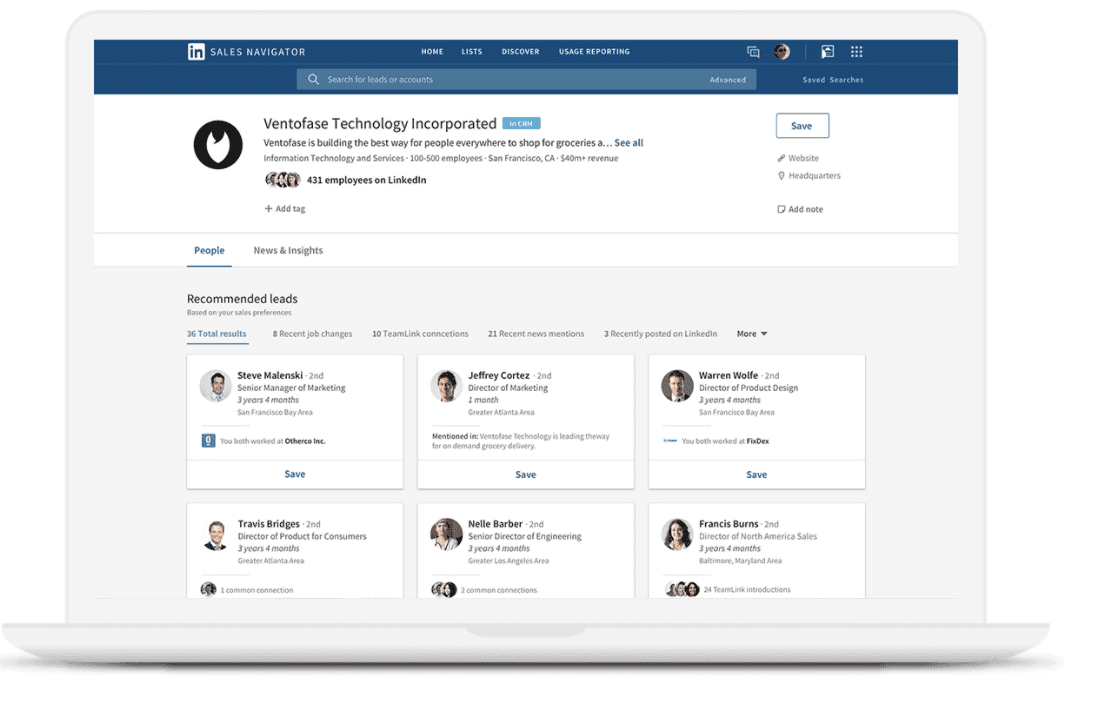The height and width of the screenshot is (716, 1100).
Task: Click the Sales Navigator apps grid icon
Action: point(856,51)
